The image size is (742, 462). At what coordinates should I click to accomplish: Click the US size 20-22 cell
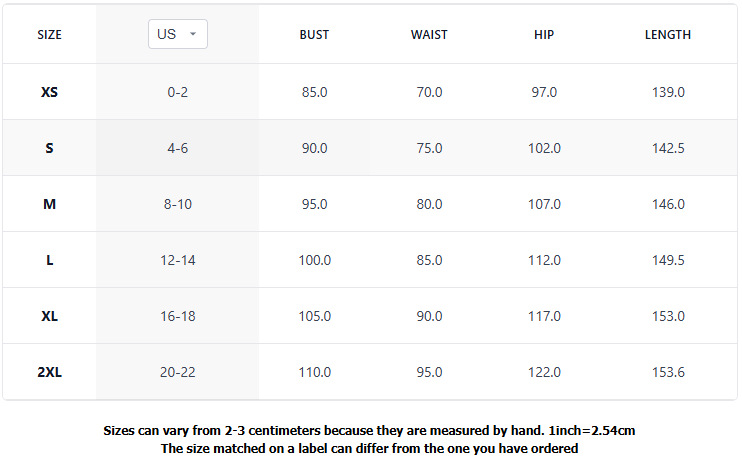coord(178,372)
